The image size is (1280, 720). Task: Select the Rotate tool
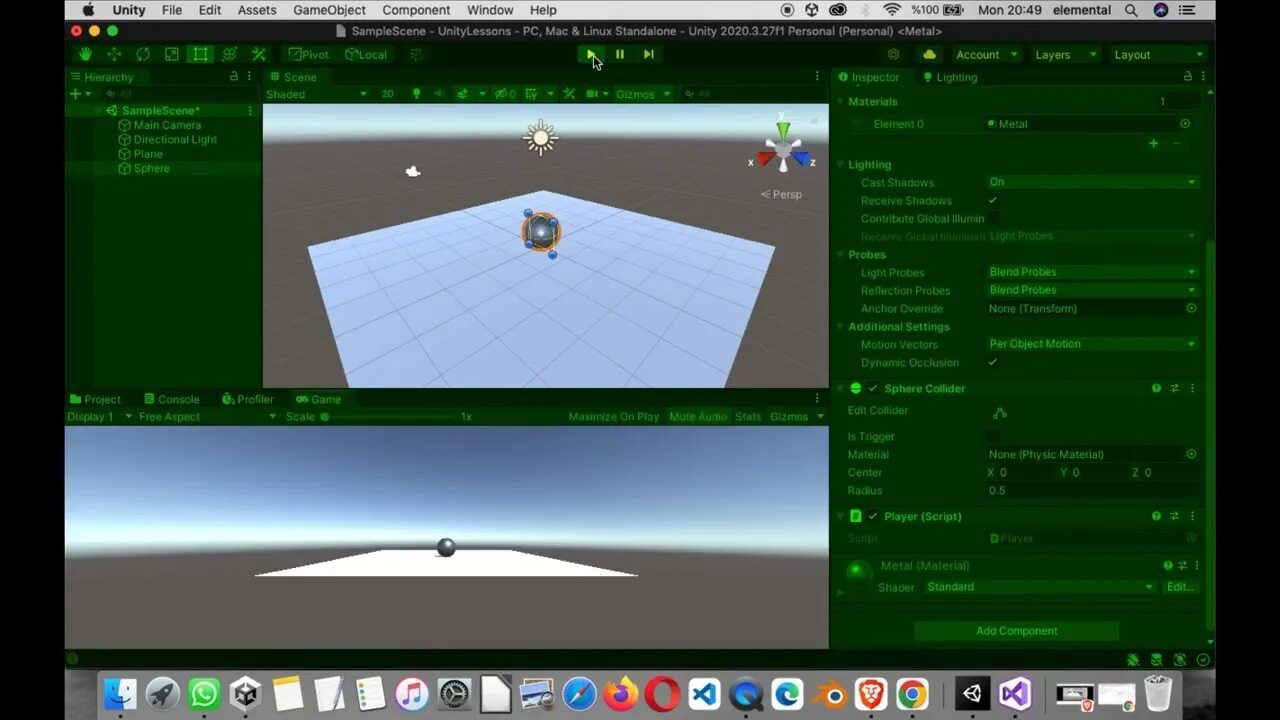(143, 54)
